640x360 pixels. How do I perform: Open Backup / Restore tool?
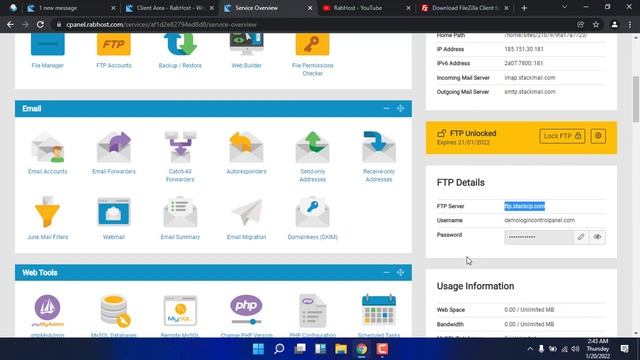(x=180, y=51)
